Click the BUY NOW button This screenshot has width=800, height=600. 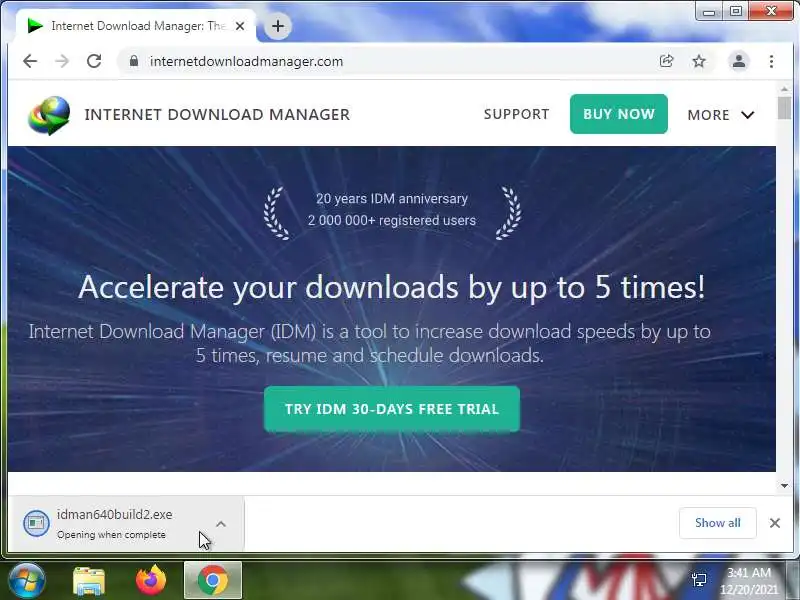618,114
